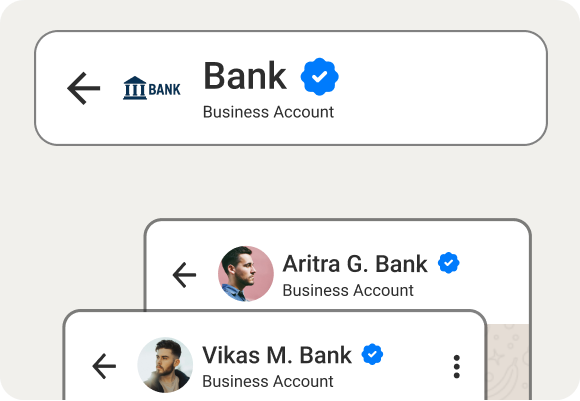This screenshot has width=580, height=401.
Task: Tap the Bank building logo
Action: pyautogui.click(x=152, y=88)
